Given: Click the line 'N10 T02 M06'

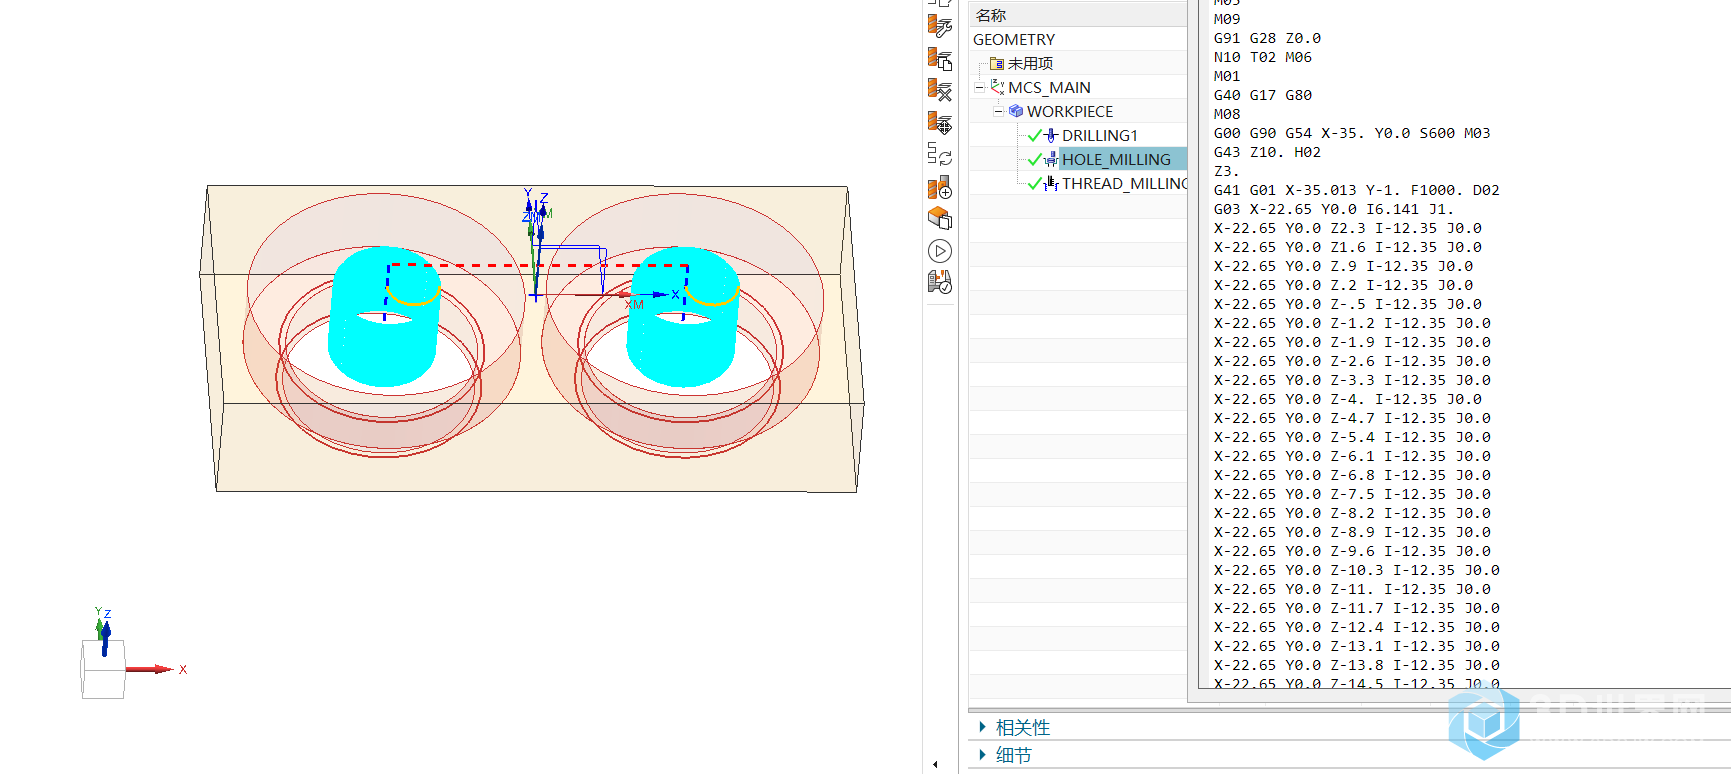Looking at the screenshot, I should (1262, 57).
